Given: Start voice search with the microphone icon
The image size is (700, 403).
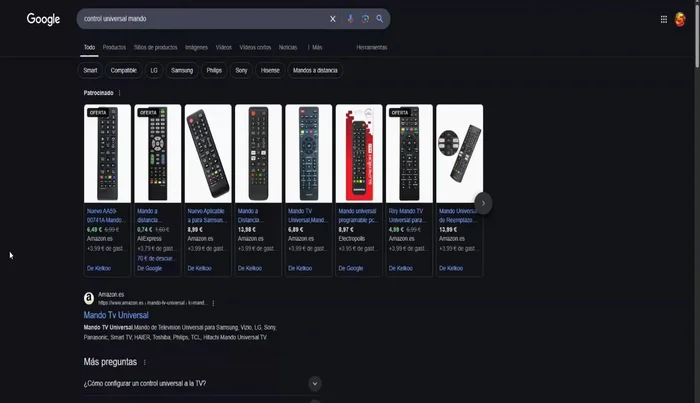Looking at the screenshot, I should pos(350,19).
